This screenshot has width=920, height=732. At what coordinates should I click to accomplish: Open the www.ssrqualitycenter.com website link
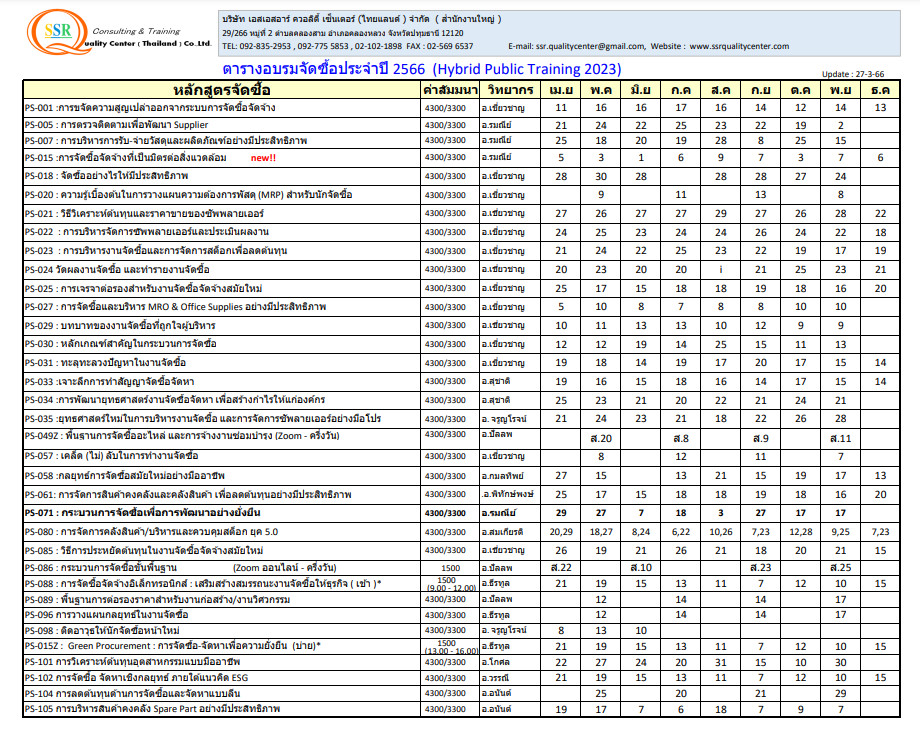pos(739,46)
